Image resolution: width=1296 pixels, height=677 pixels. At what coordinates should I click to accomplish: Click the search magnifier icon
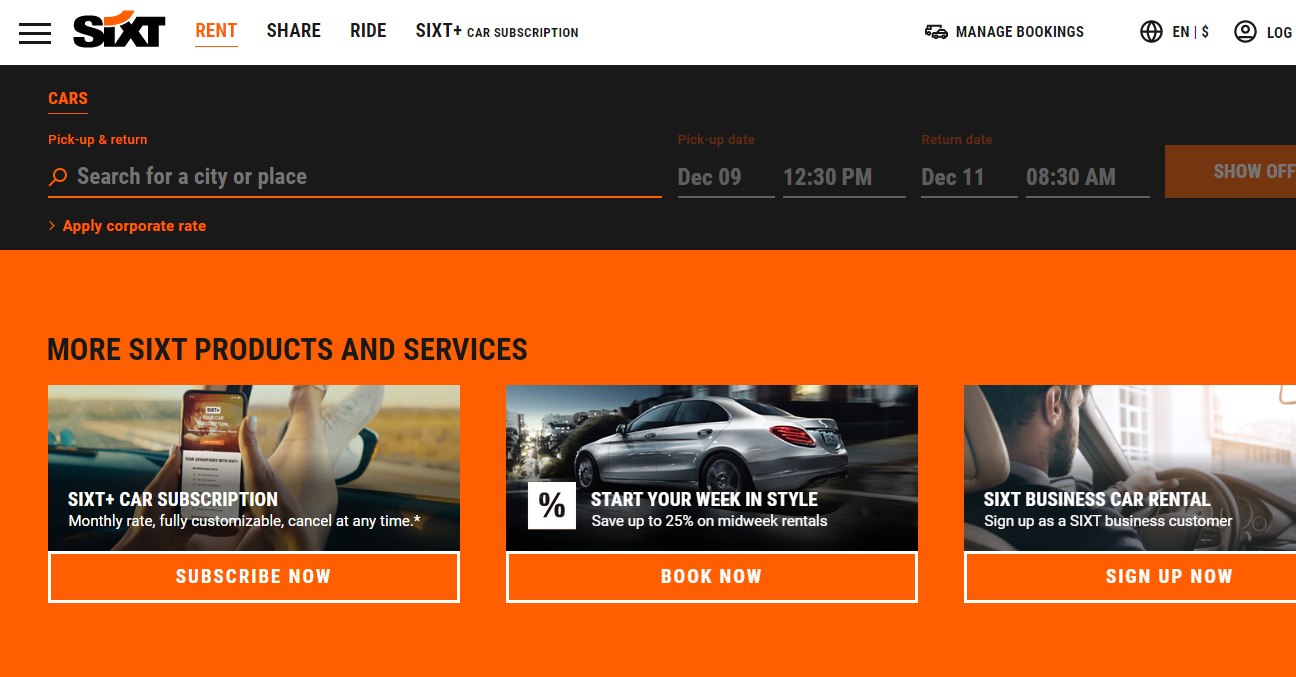point(58,177)
